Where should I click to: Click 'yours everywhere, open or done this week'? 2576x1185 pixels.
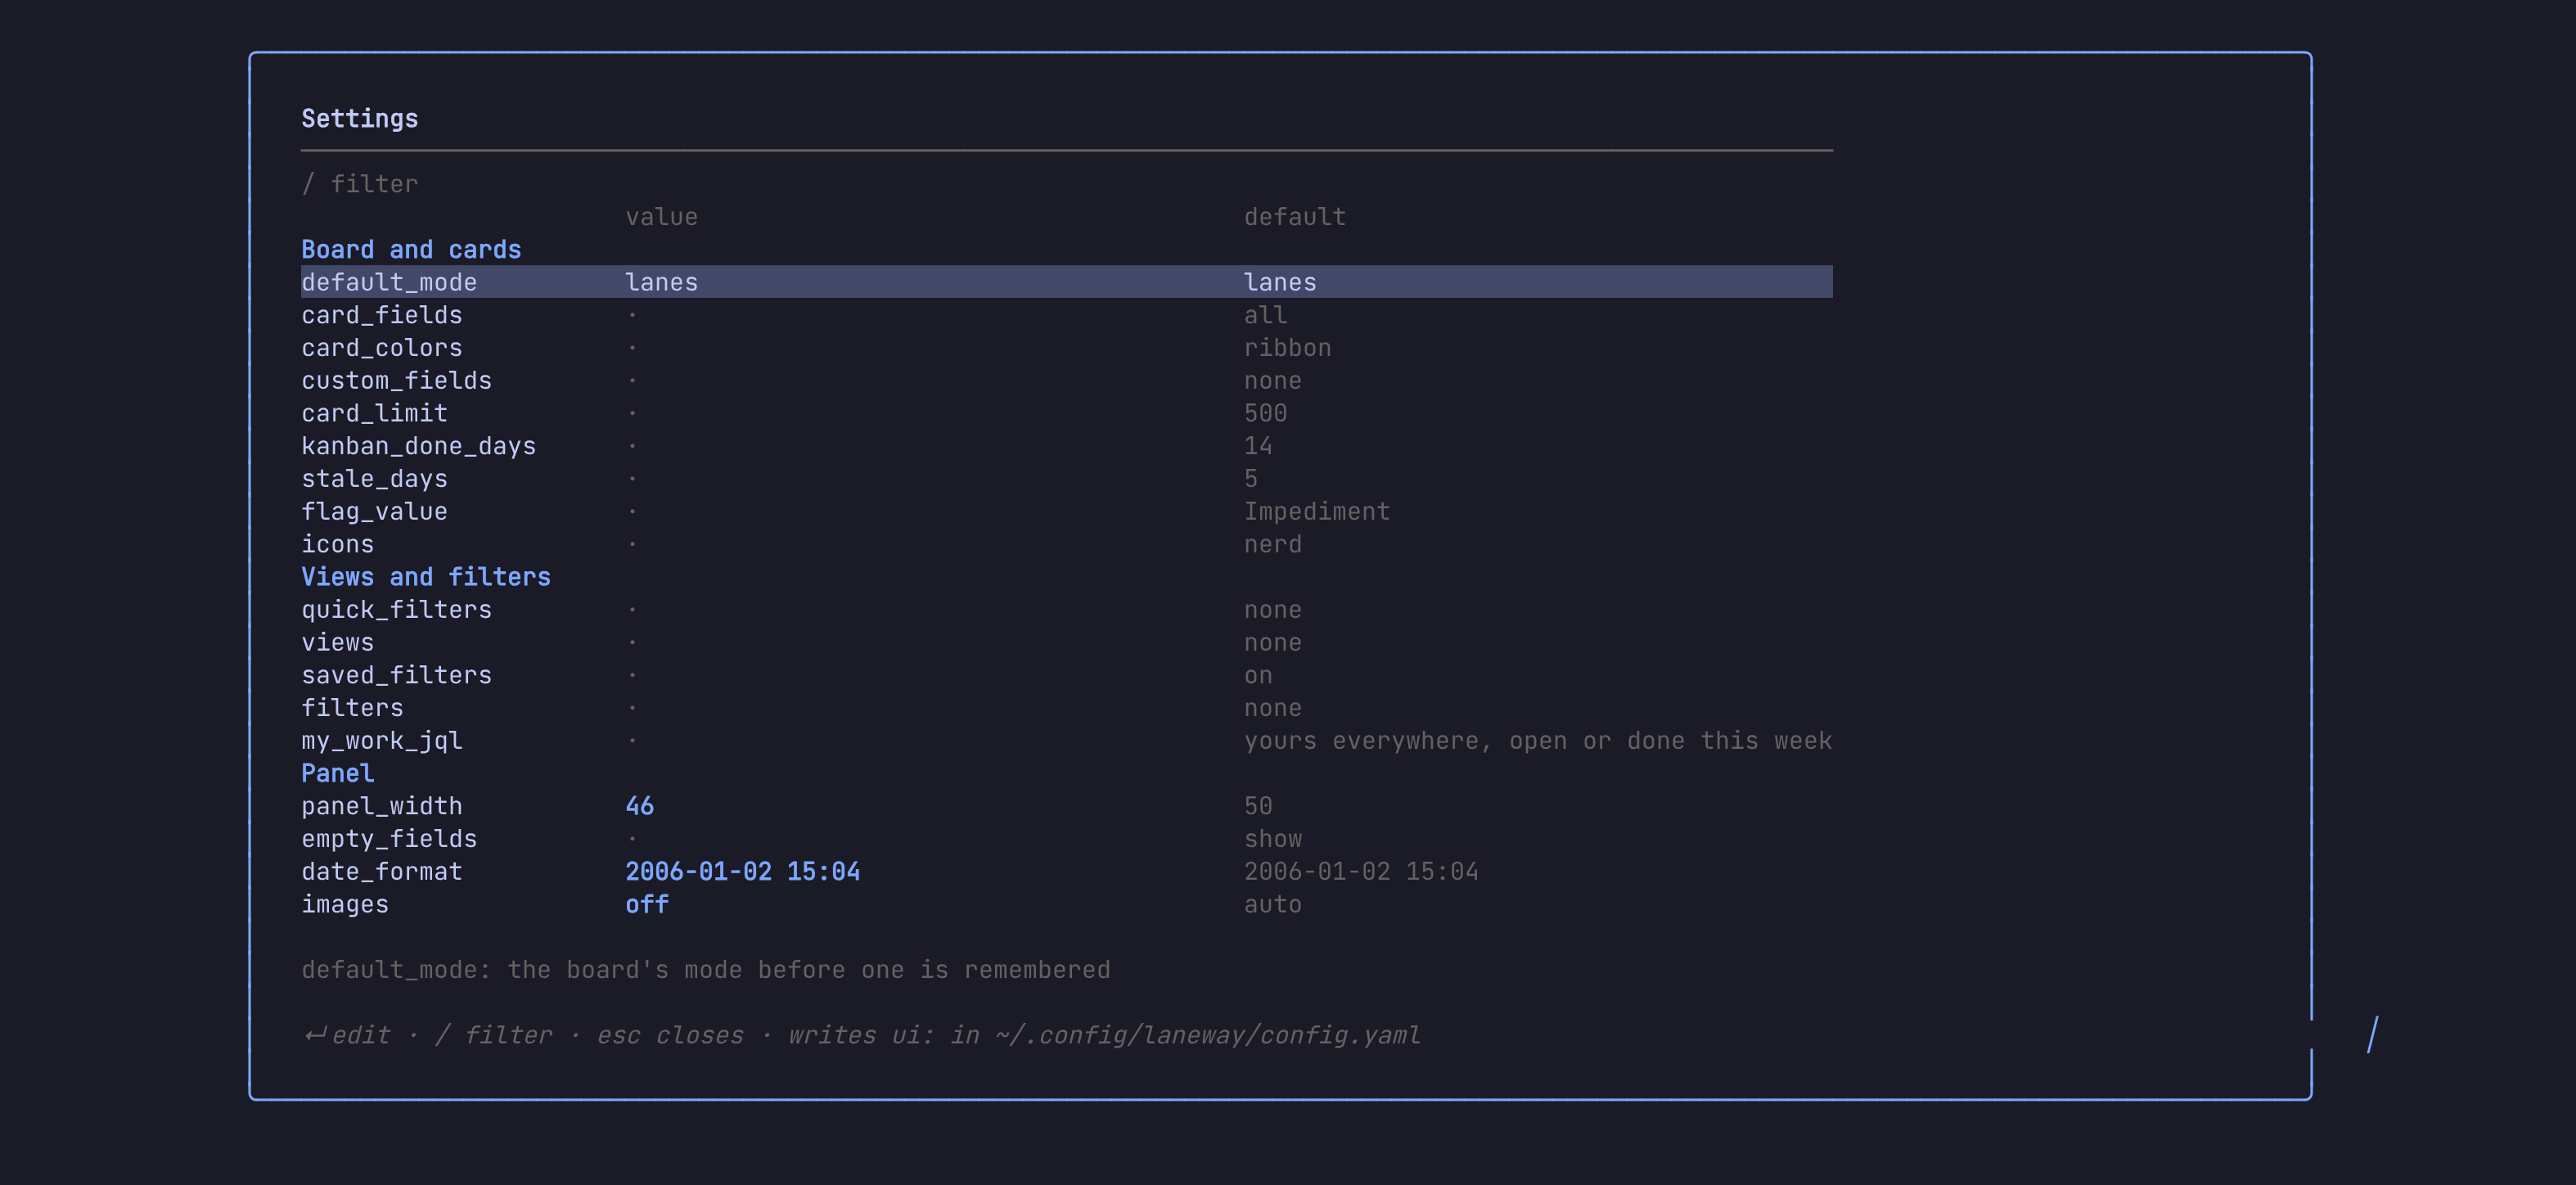click(1538, 741)
